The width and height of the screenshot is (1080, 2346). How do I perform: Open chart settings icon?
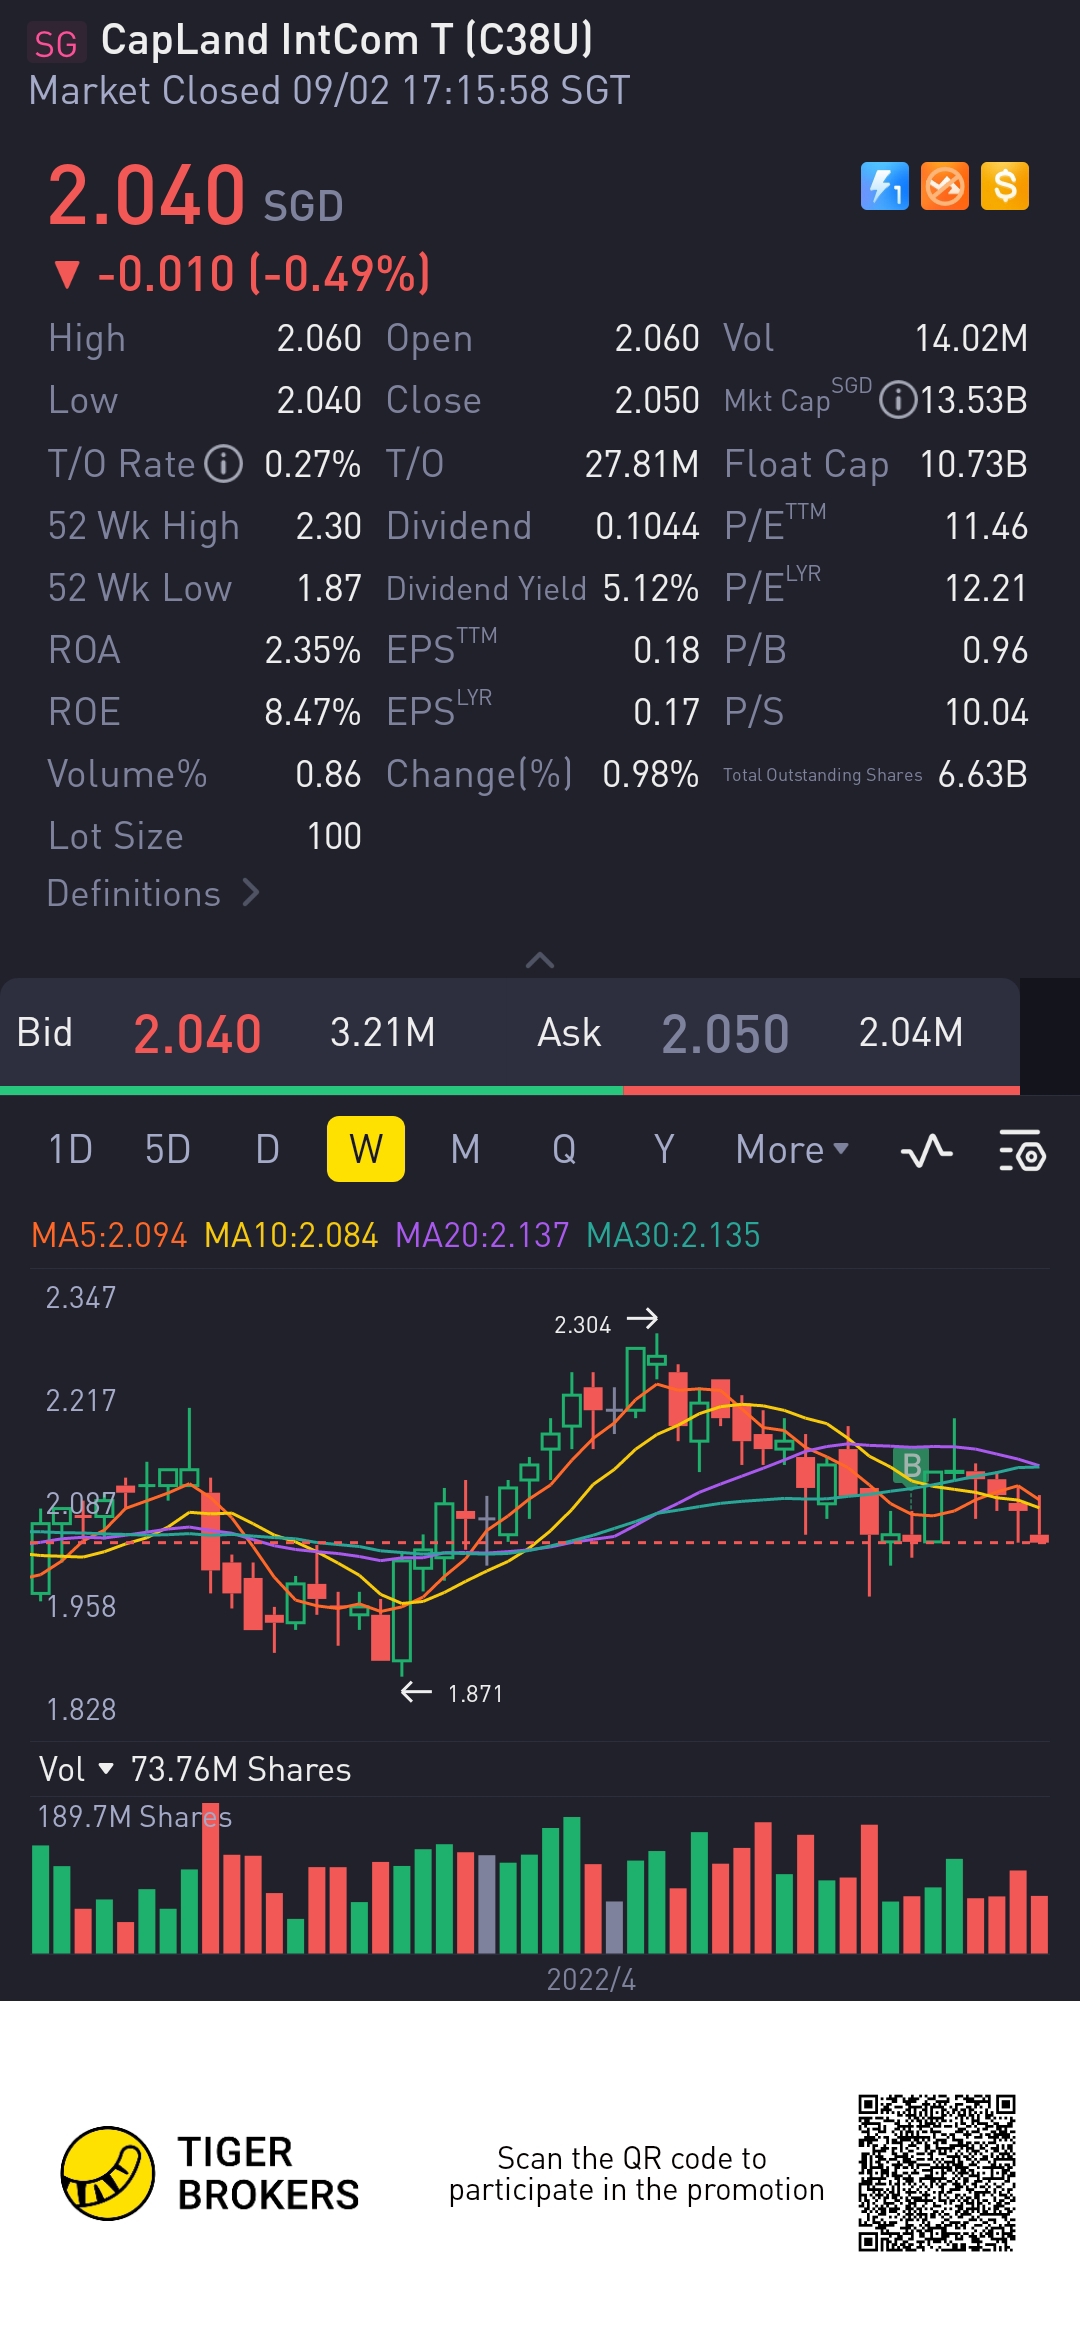point(1022,1150)
